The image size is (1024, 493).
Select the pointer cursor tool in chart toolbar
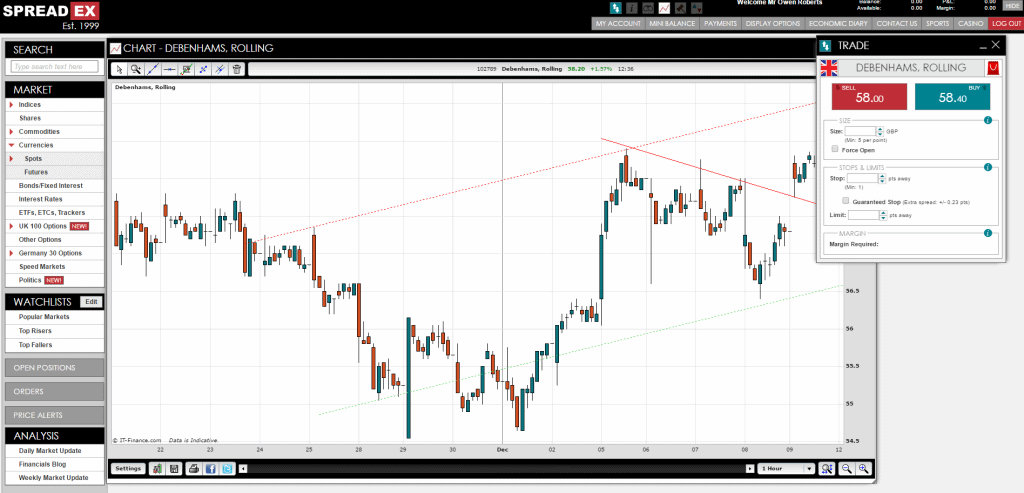click(119, 69)
